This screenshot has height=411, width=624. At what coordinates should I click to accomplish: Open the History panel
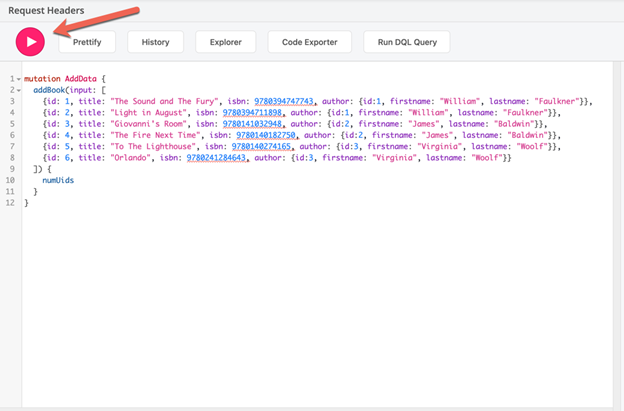point(156,42)
